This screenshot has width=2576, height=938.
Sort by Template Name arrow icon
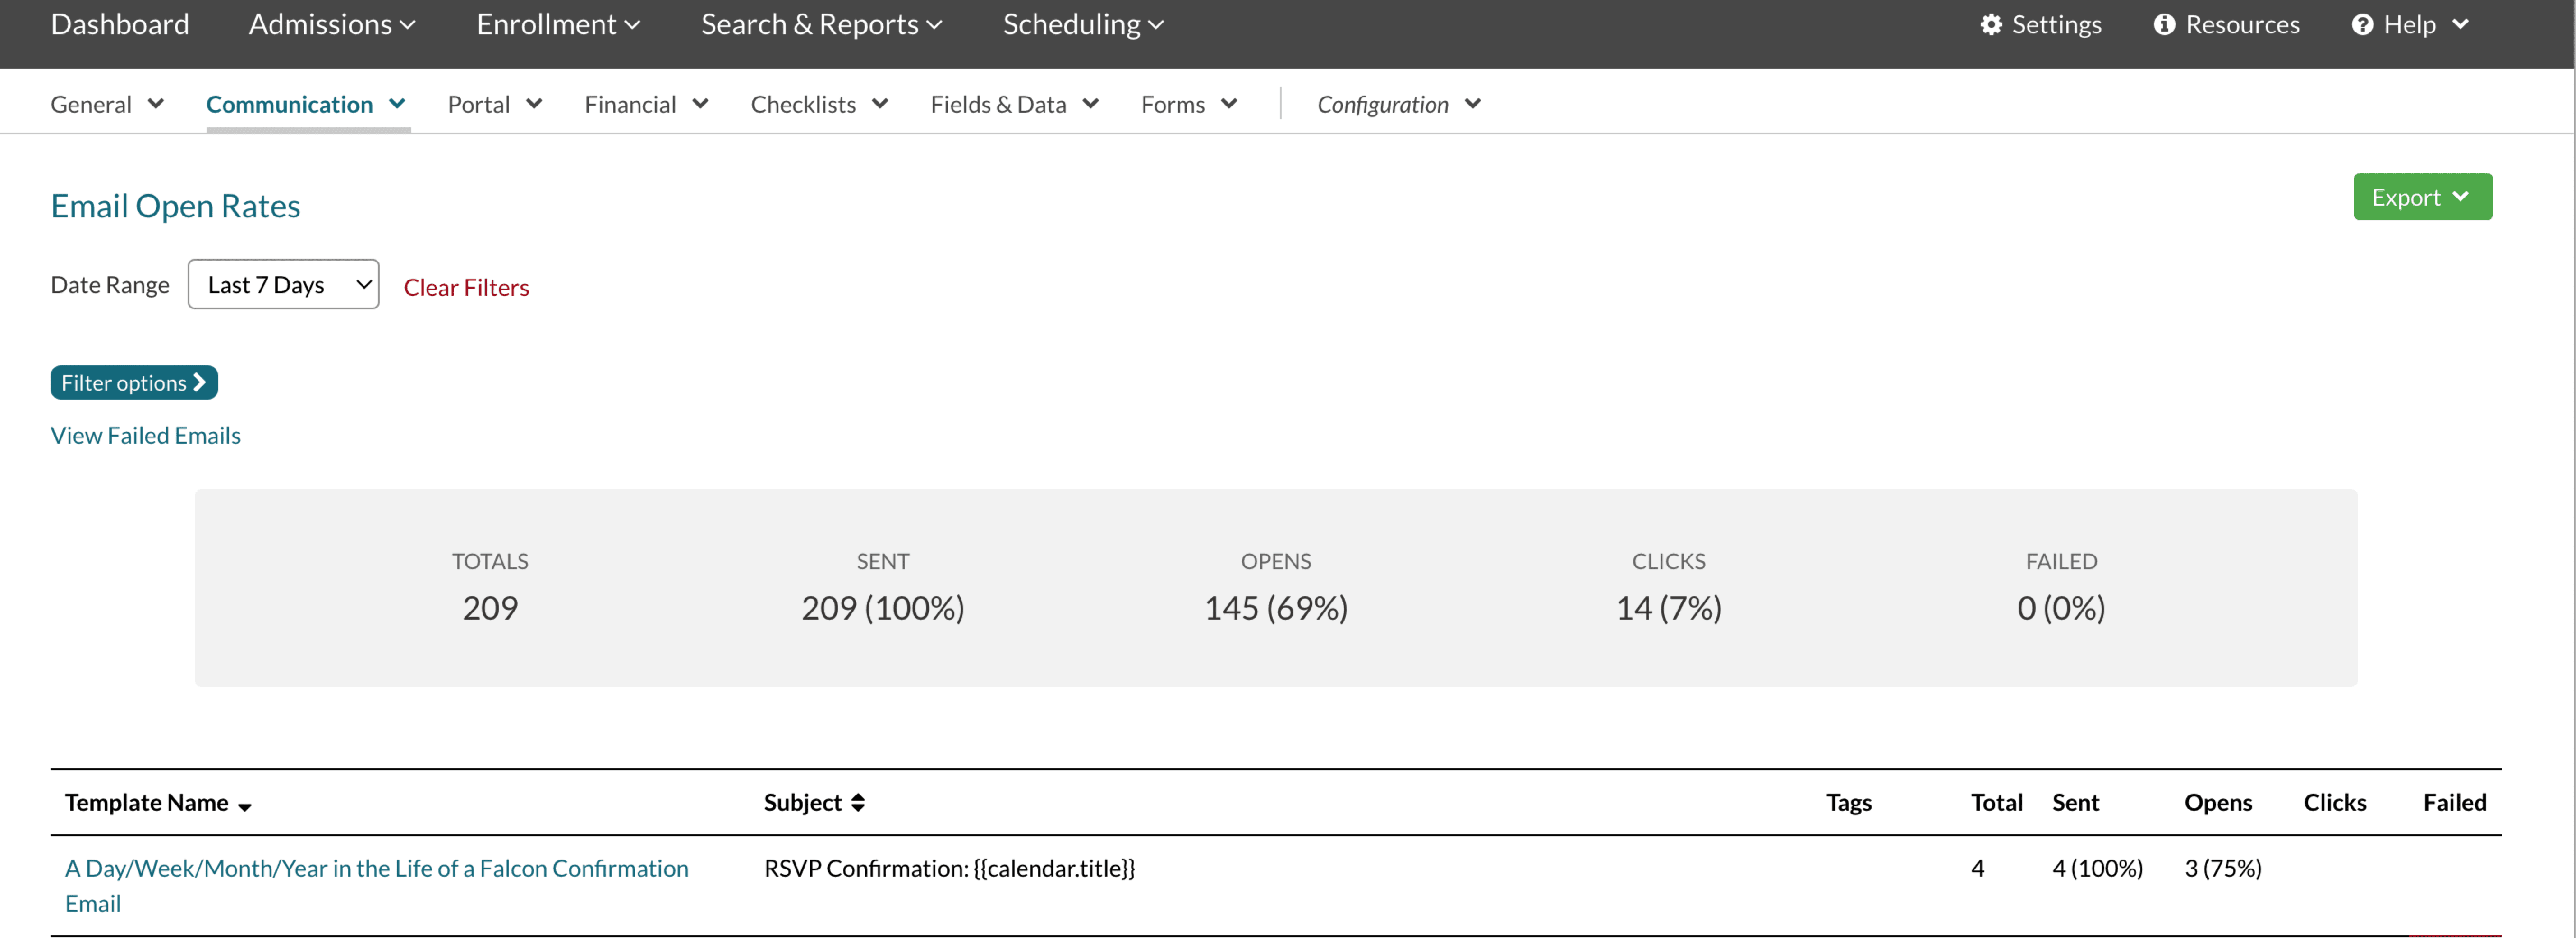[x=245, y=806]
